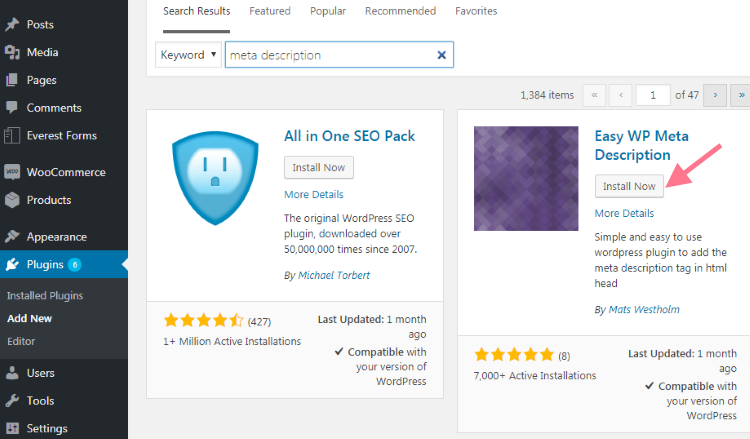Screen dimensions: 750x439
Task: Open the Easy WP Meta Description title link
Action: pyautogui.click(x=641, y=145)
